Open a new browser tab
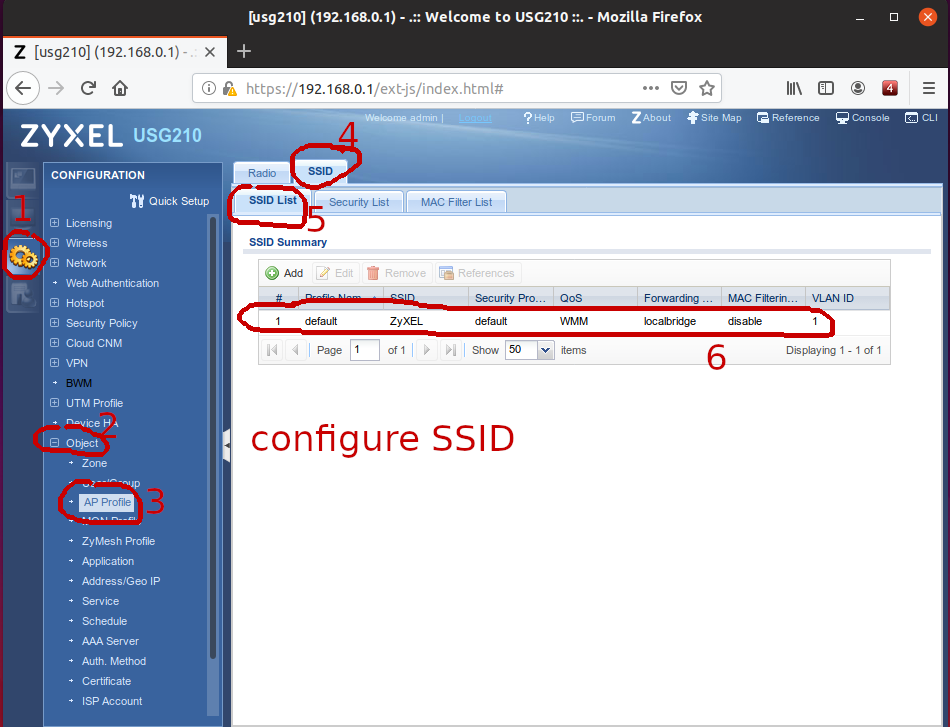Image resolution: width=950 pixels, height=727 pixels. tap(244, 51)
